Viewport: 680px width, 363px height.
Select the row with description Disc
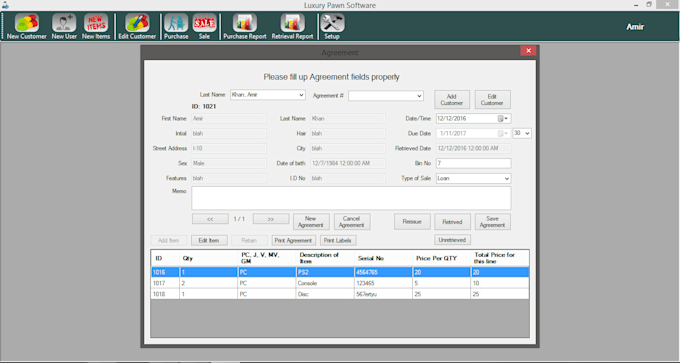(x=340, y=294)
